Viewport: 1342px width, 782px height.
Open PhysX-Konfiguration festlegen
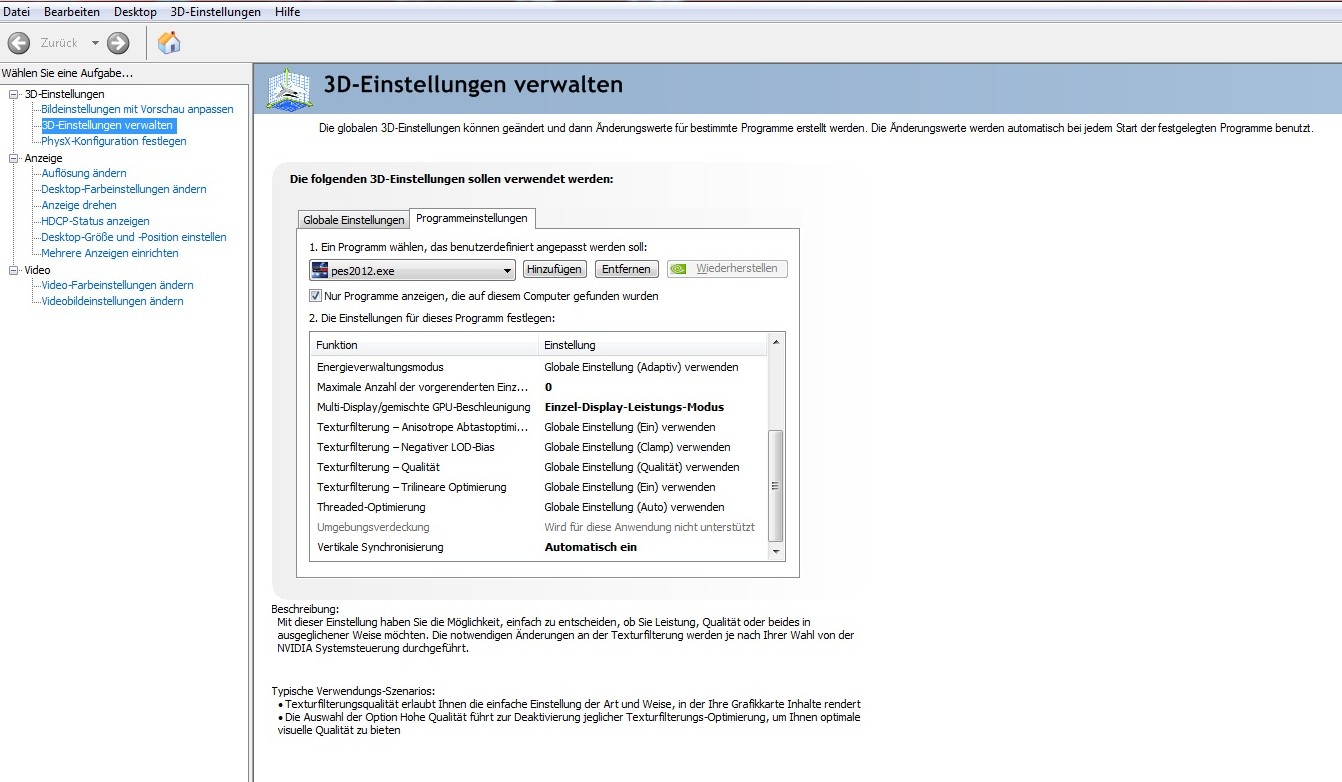tap(113, 141)
